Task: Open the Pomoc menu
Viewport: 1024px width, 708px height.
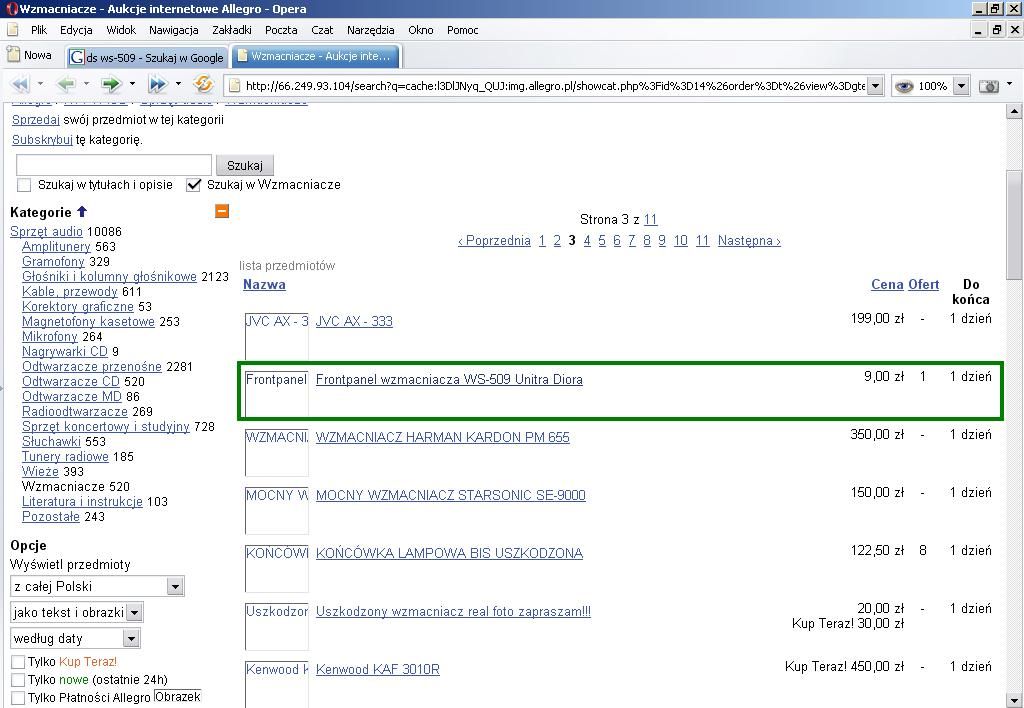Action: [462, 30]
